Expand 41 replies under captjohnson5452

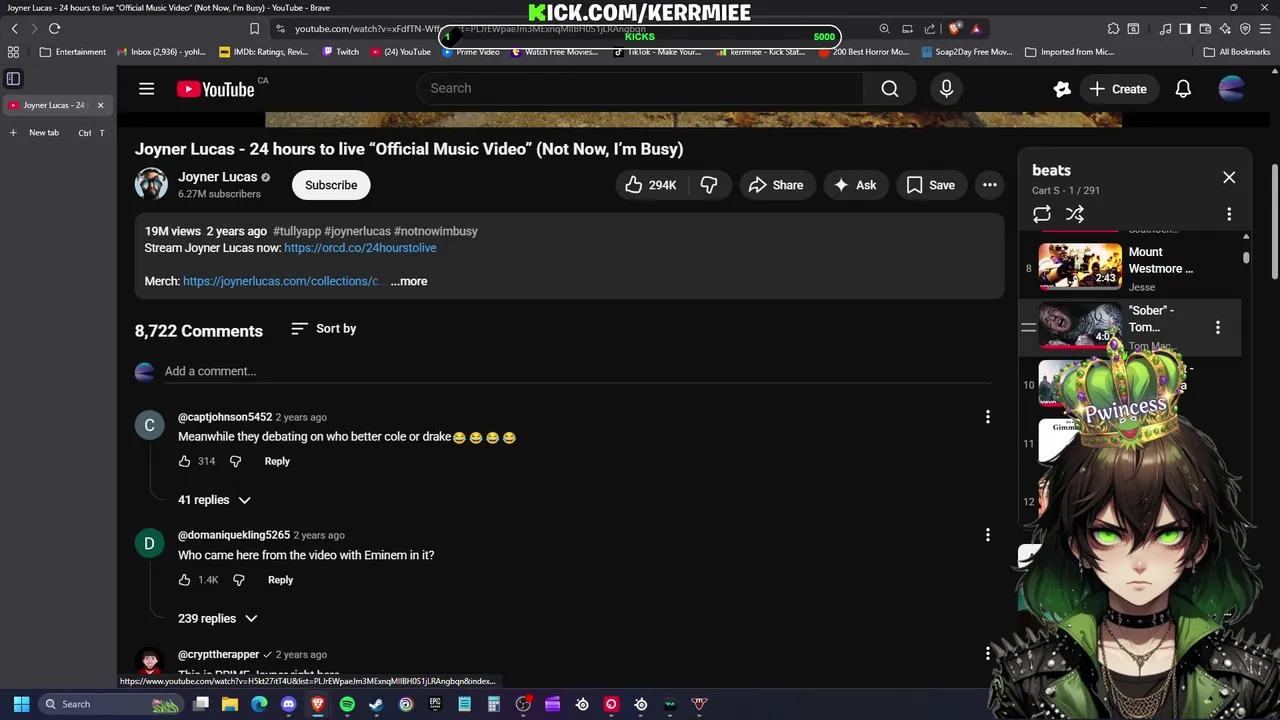click(214, 500)
